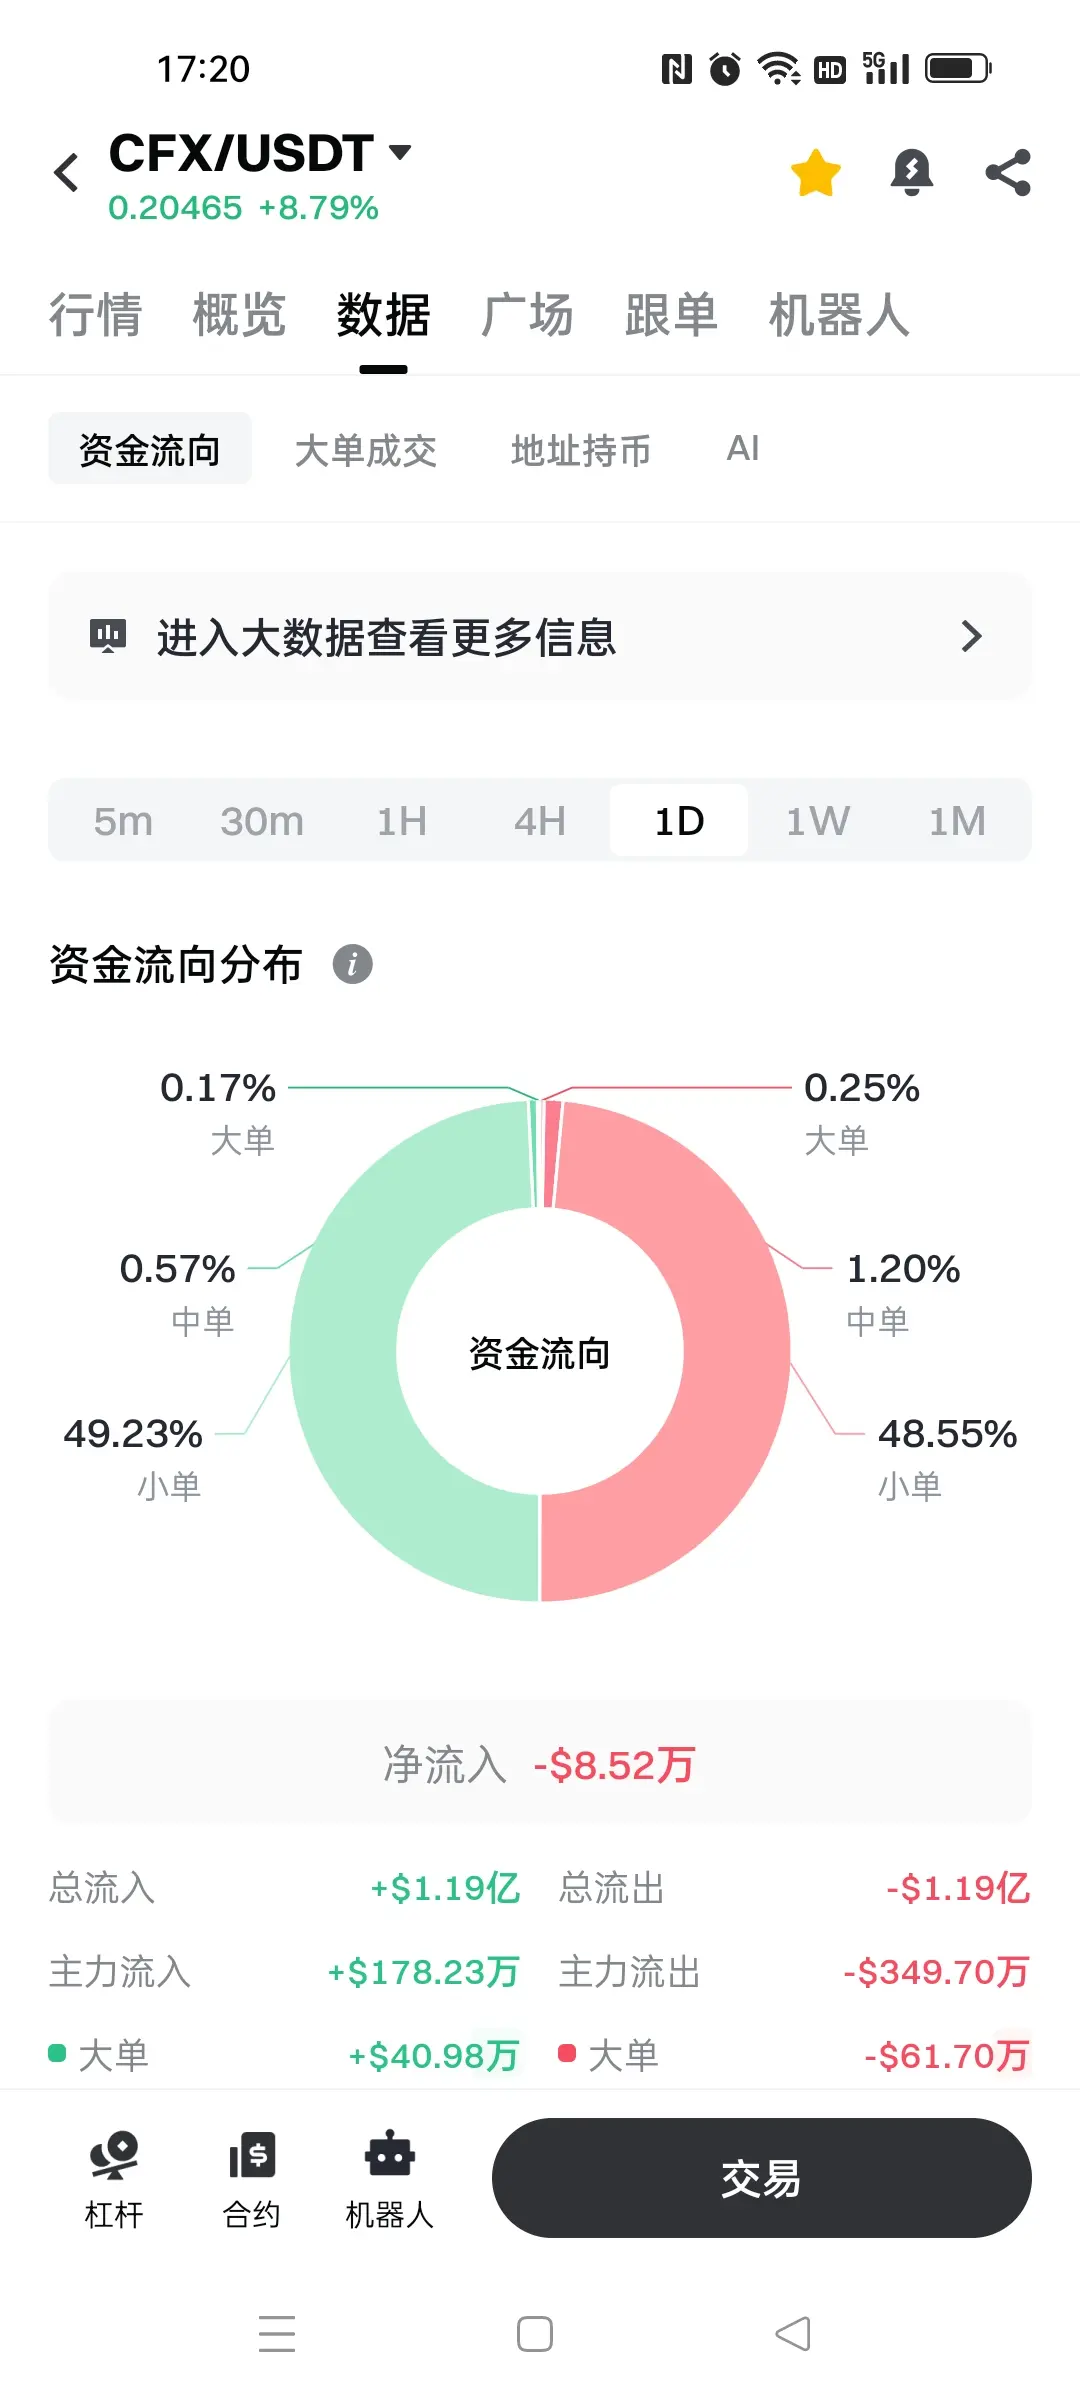The image size is (1080, 2400).
Task: Tap the back arrow icon
Action: (66, 173)
